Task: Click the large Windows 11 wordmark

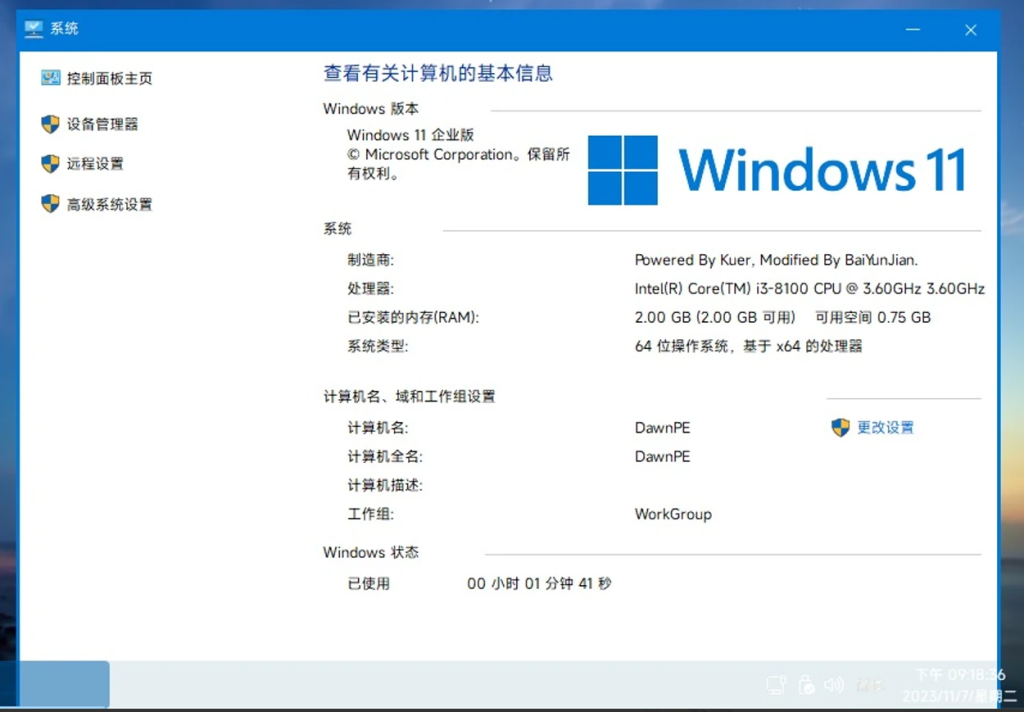Action: click(822, 170)
